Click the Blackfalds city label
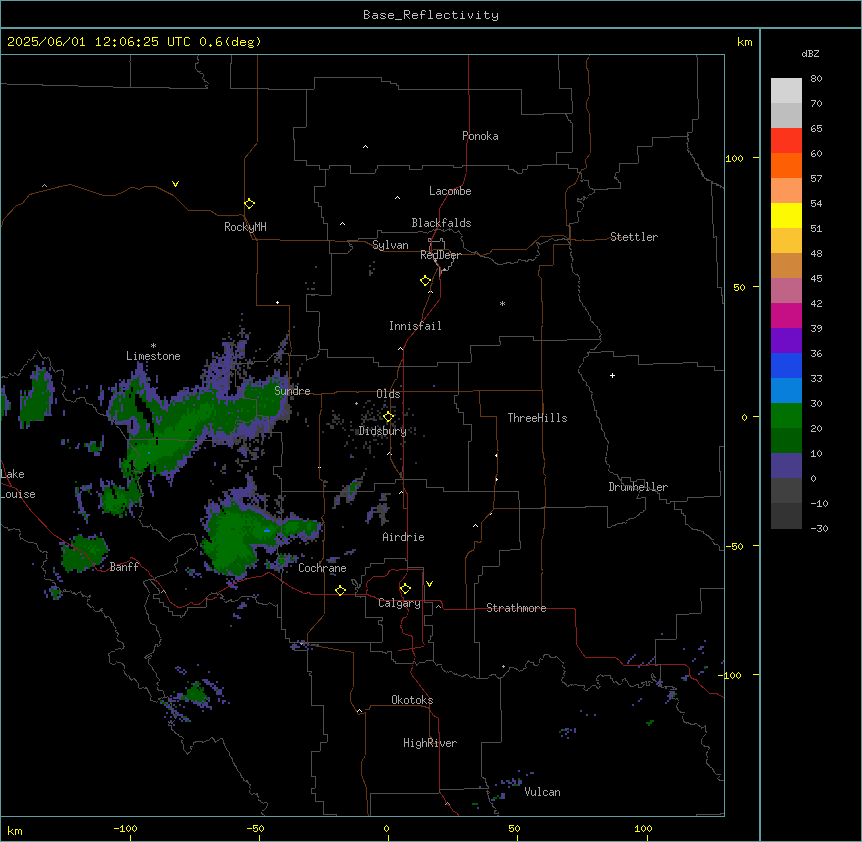 [441, 223]
